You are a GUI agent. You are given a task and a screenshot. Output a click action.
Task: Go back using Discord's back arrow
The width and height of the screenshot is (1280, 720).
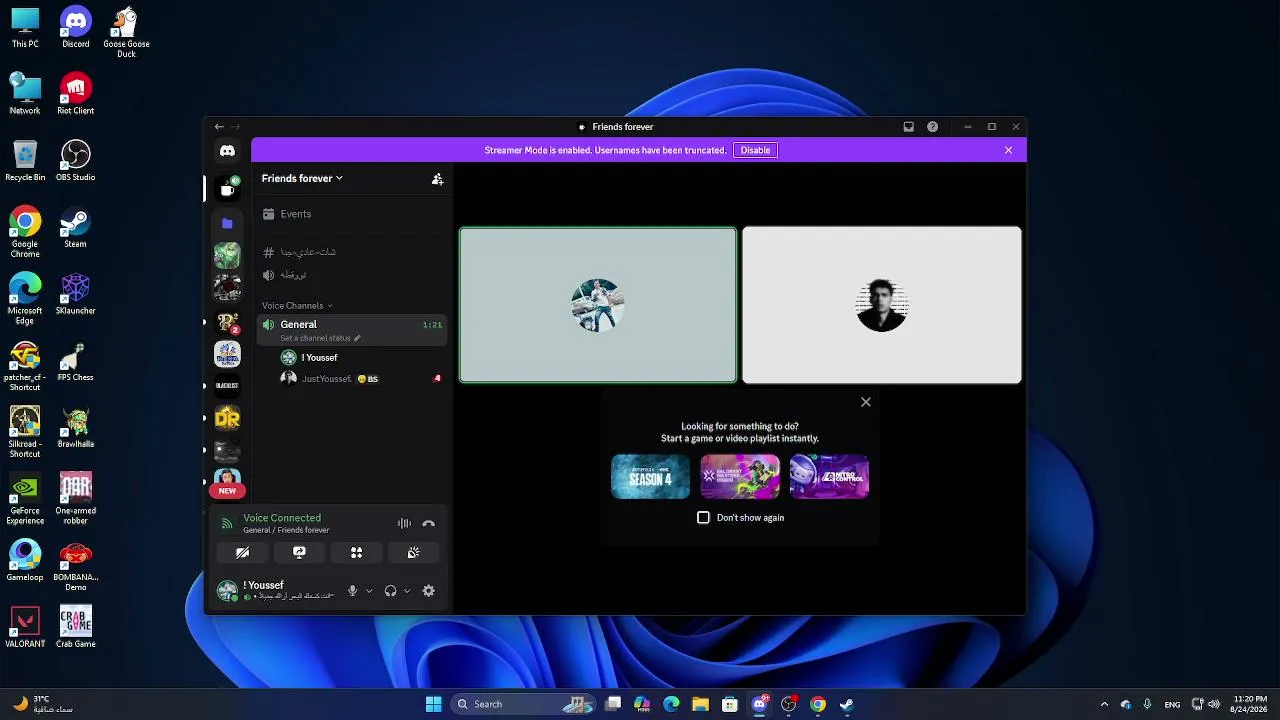coord(219,127)
